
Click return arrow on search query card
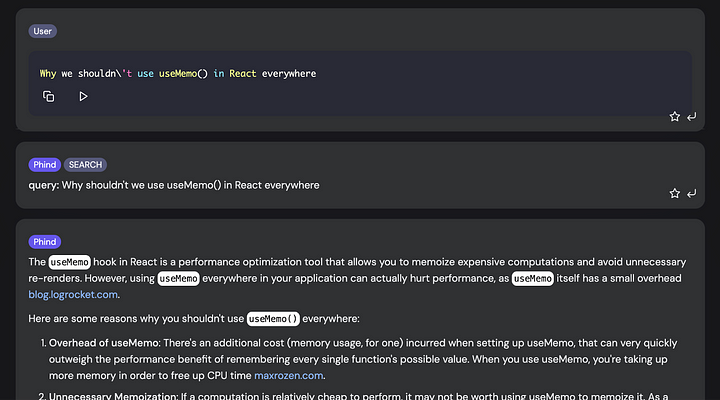point(691,193)
